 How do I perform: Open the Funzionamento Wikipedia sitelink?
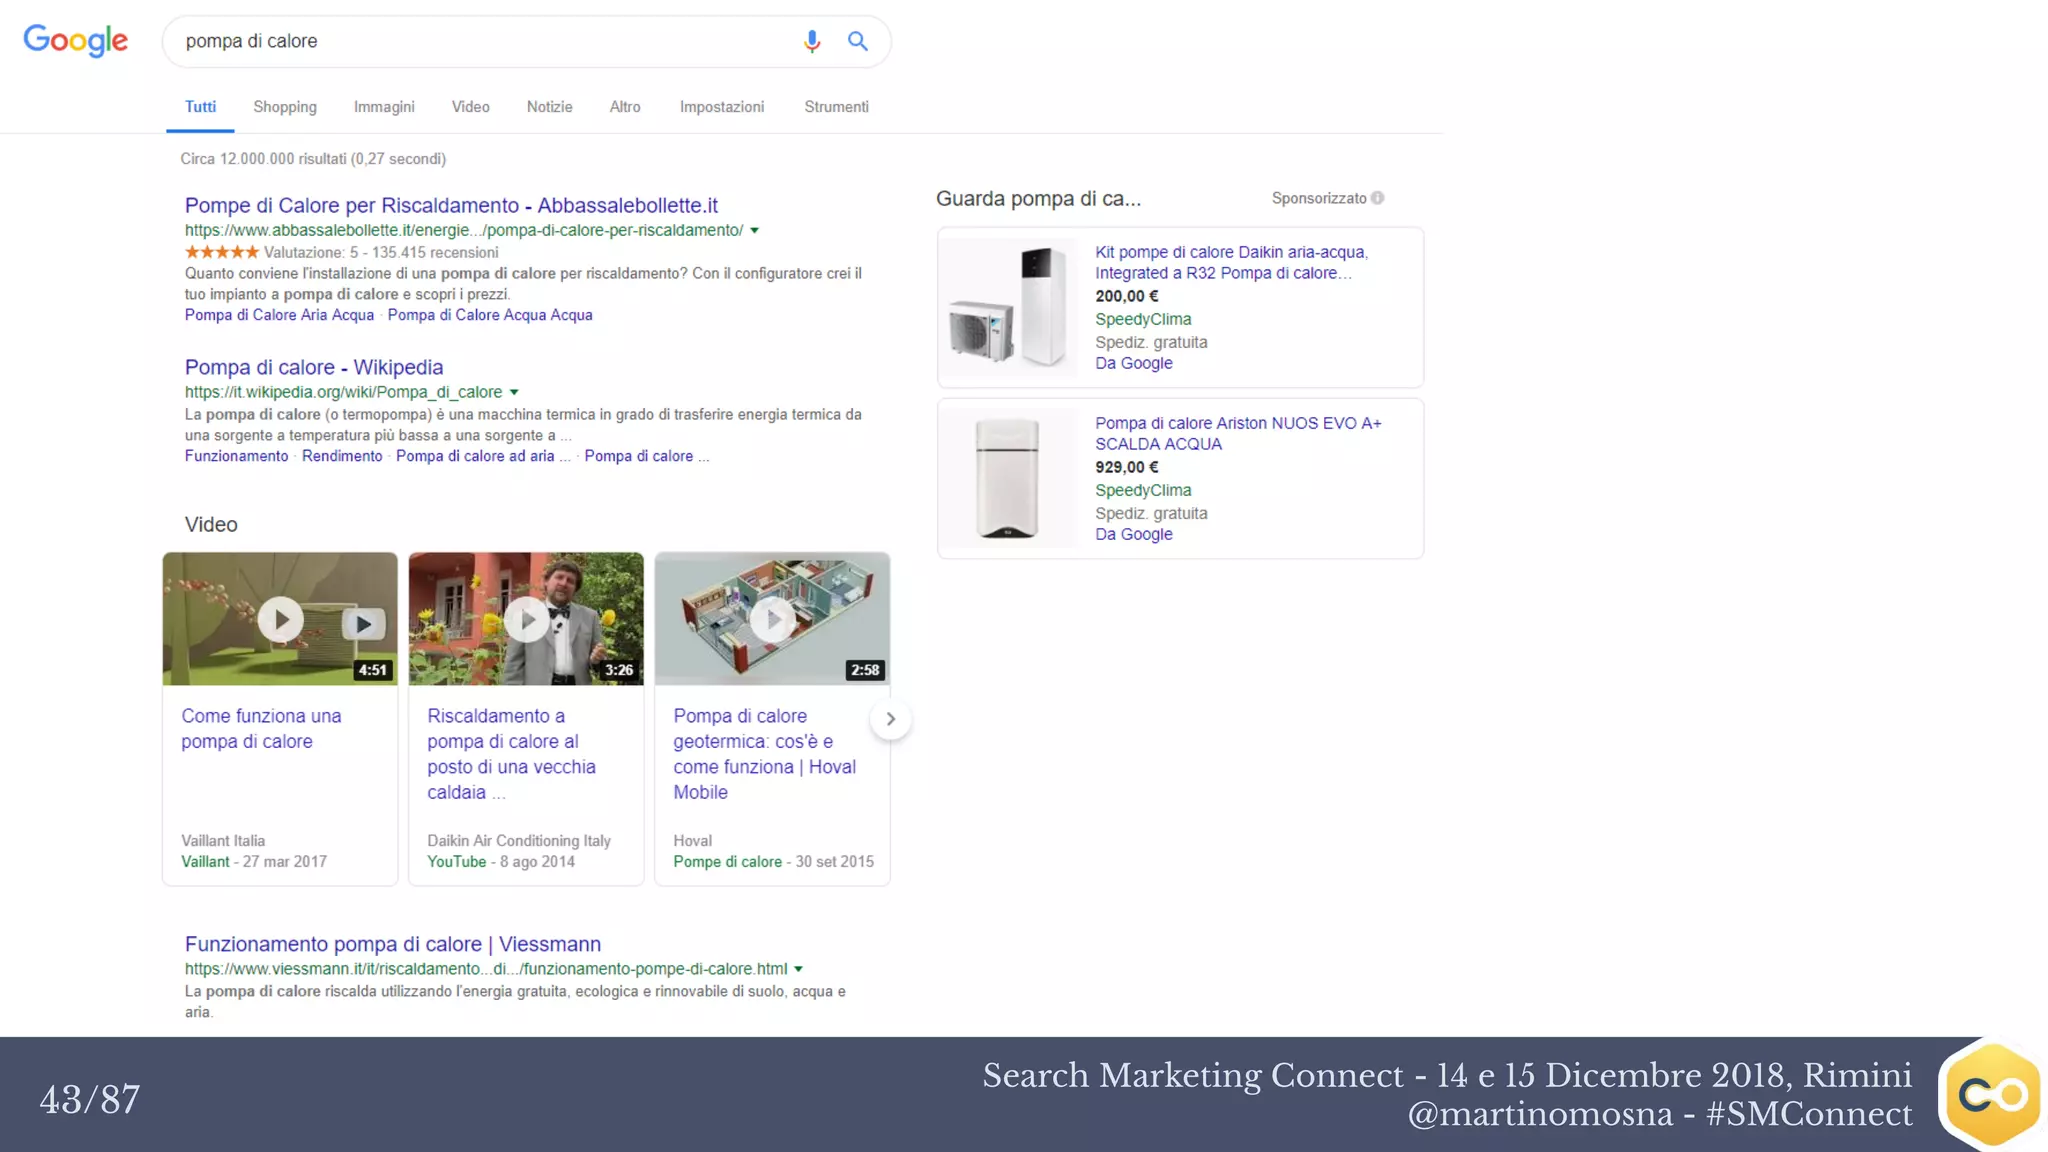point(236,456)
